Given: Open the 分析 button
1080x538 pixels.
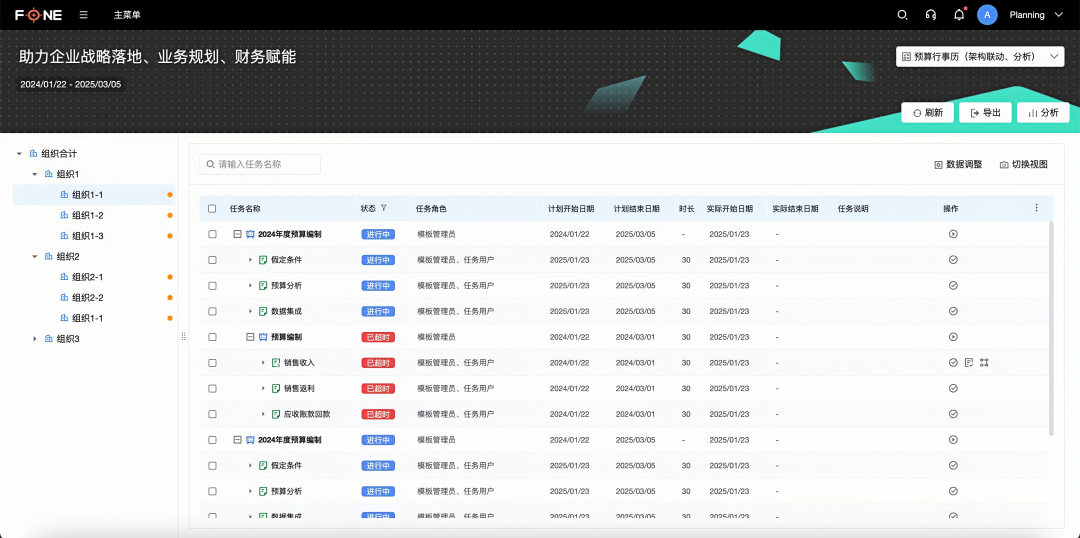Looking at the screenshot, I should tap(1043, 112).
